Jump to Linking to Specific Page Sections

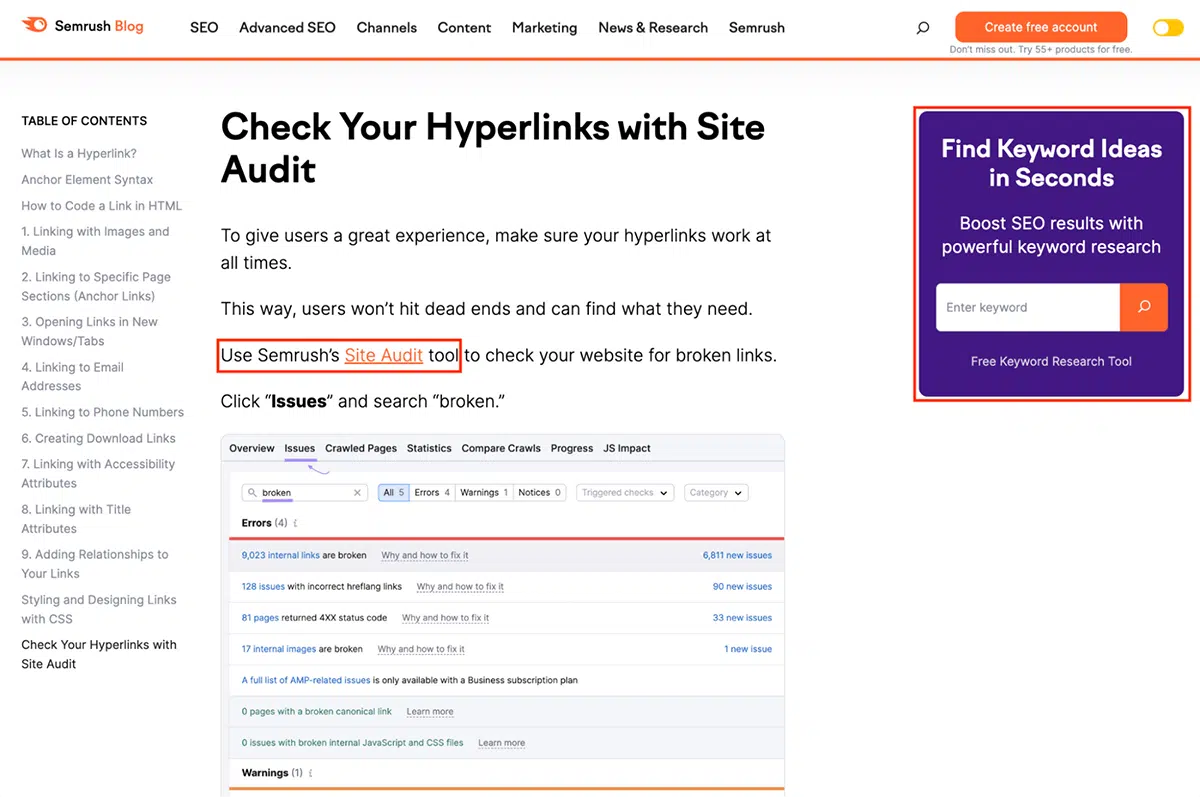tap(96, 286)
